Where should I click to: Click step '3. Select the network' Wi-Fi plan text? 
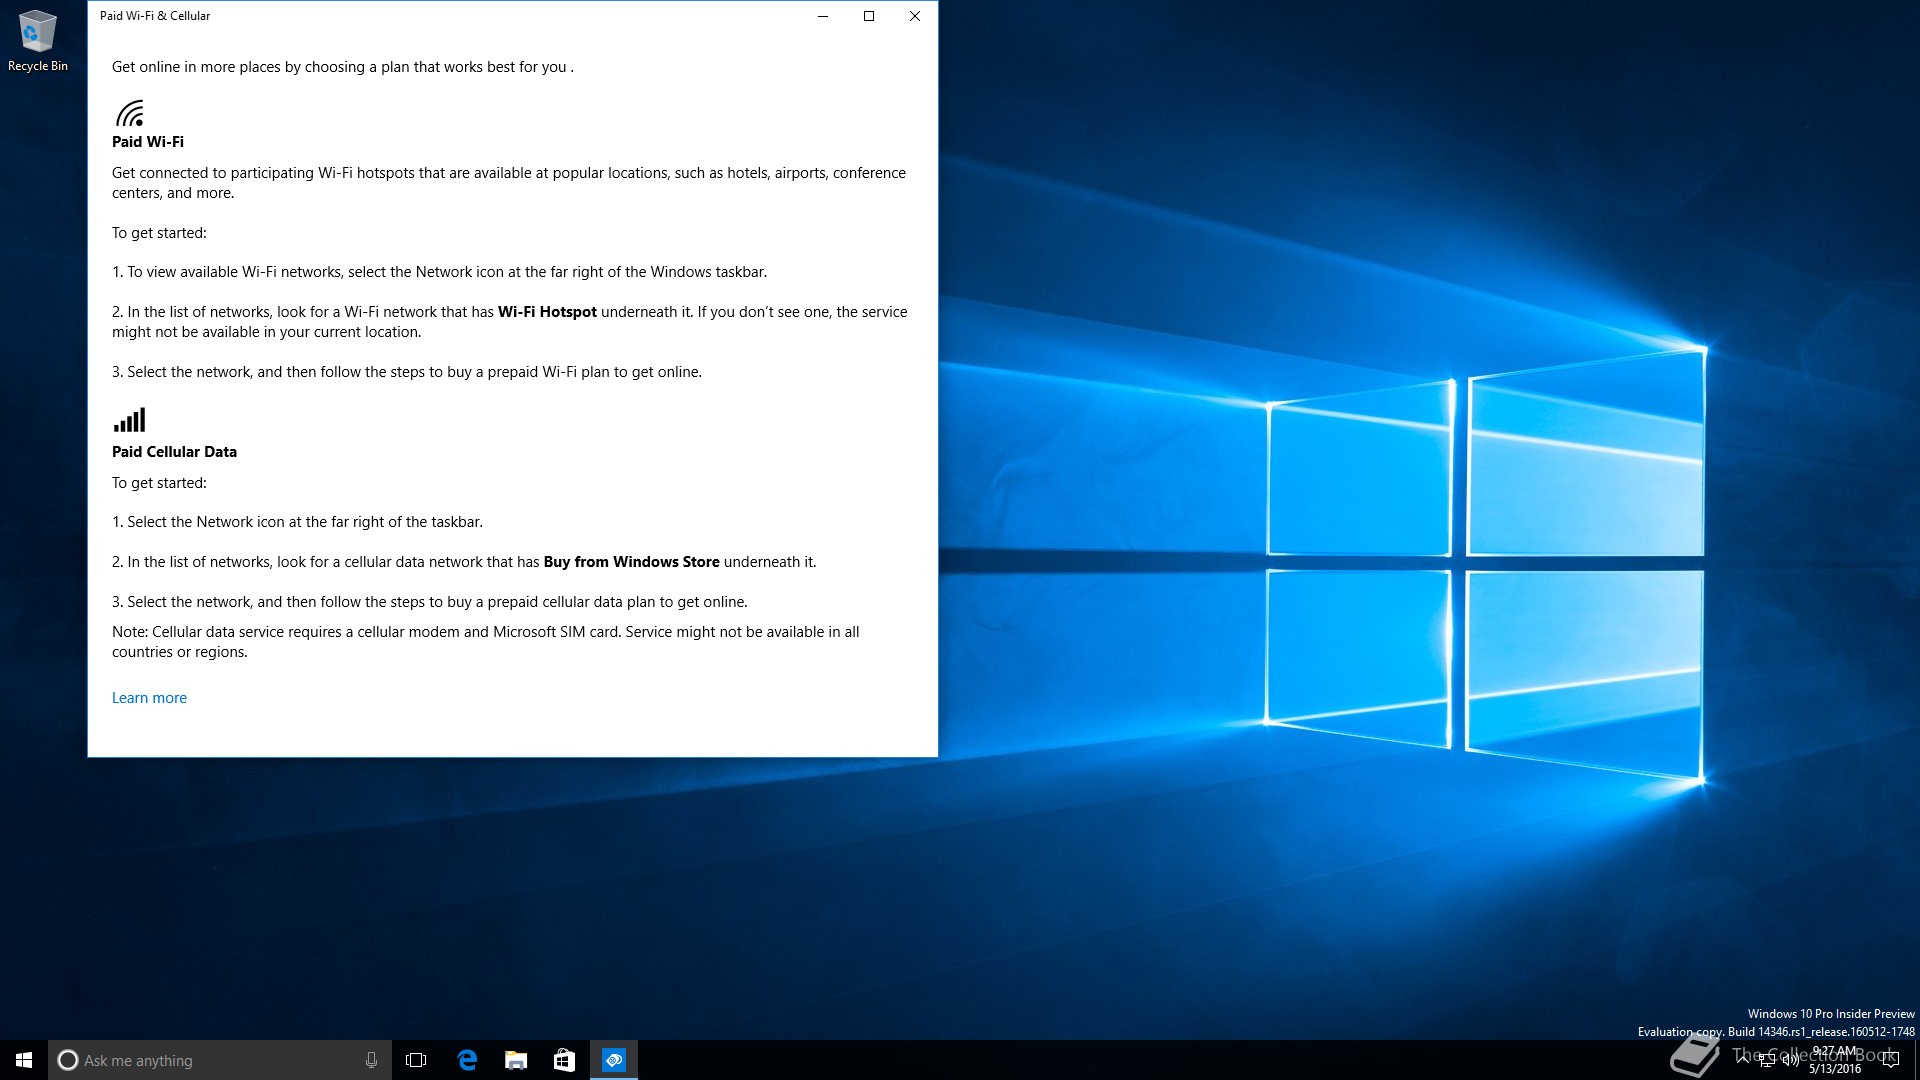[407, 372]
